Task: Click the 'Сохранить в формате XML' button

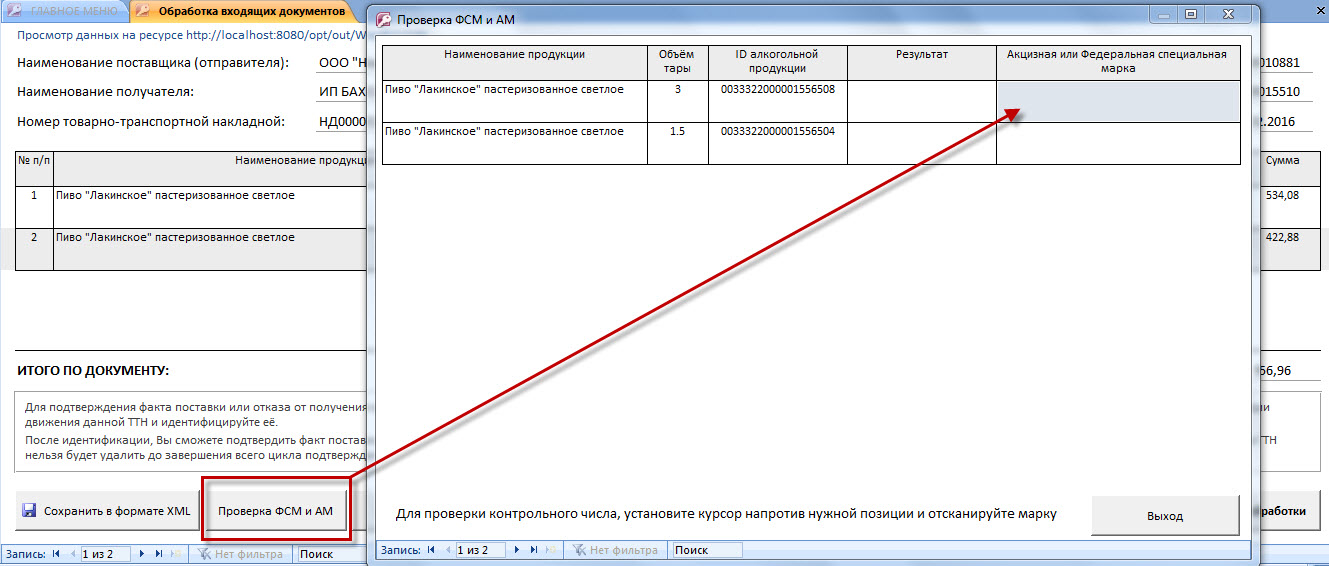Action: (105, 511)
